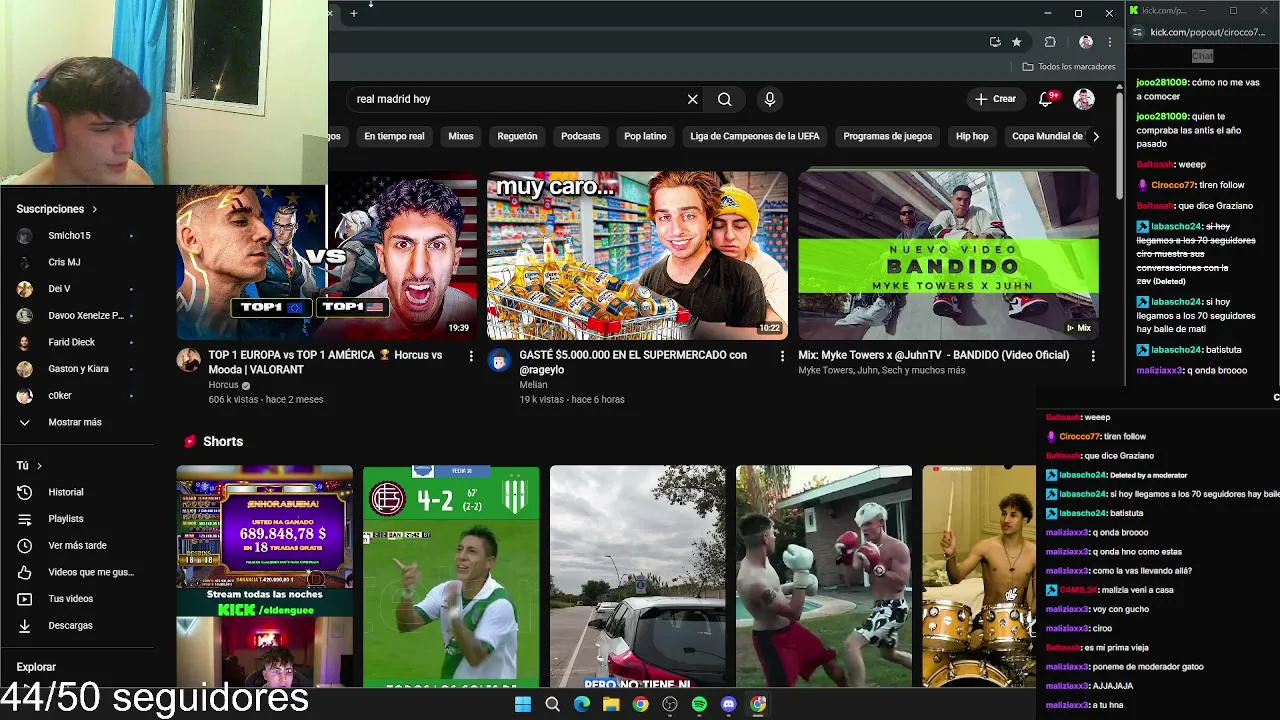Select the Pop latino filter chip
This screenshot has width=1280, height=720.
pyautogui.click(x=645, y=136)
